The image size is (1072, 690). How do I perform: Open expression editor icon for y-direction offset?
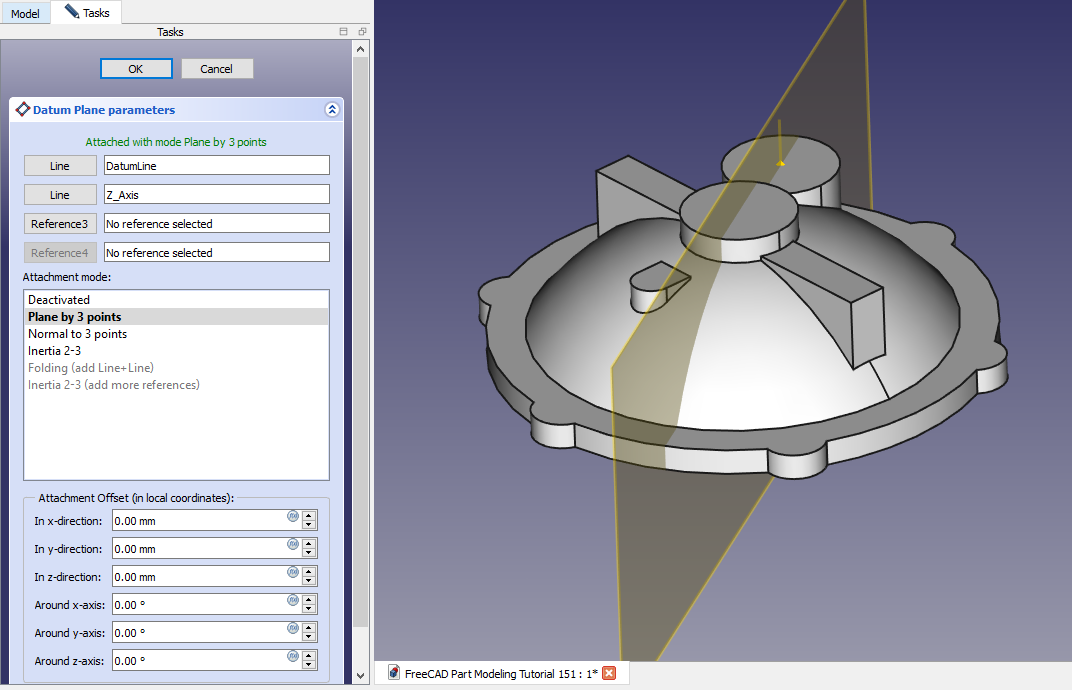coord(293,544)
